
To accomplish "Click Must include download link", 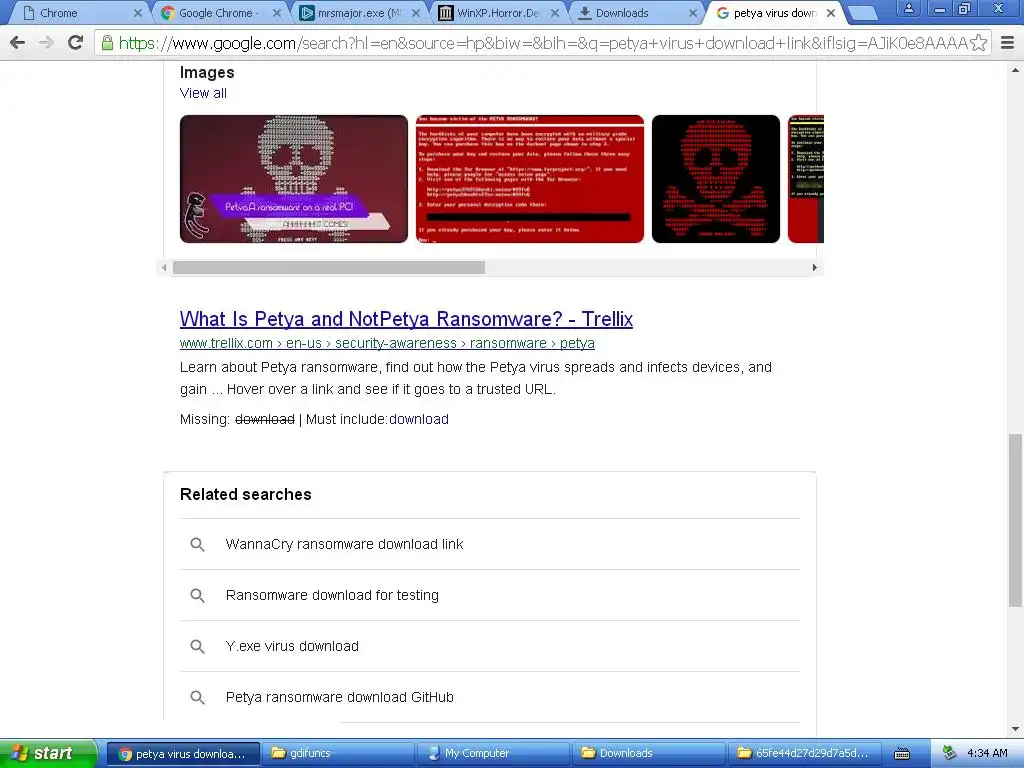I will tap(419, 419).
